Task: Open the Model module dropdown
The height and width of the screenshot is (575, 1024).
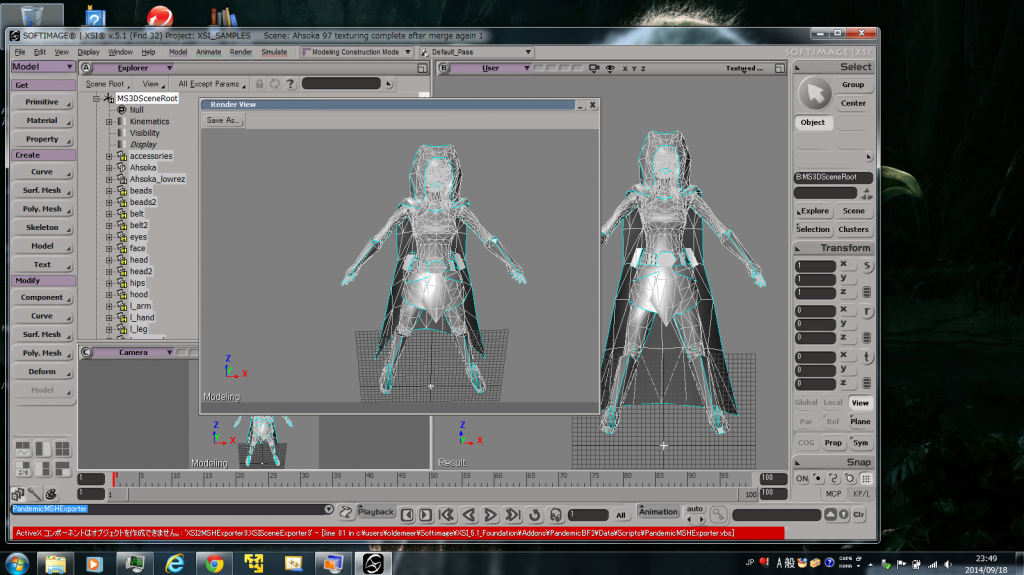Action: point(43,67)
